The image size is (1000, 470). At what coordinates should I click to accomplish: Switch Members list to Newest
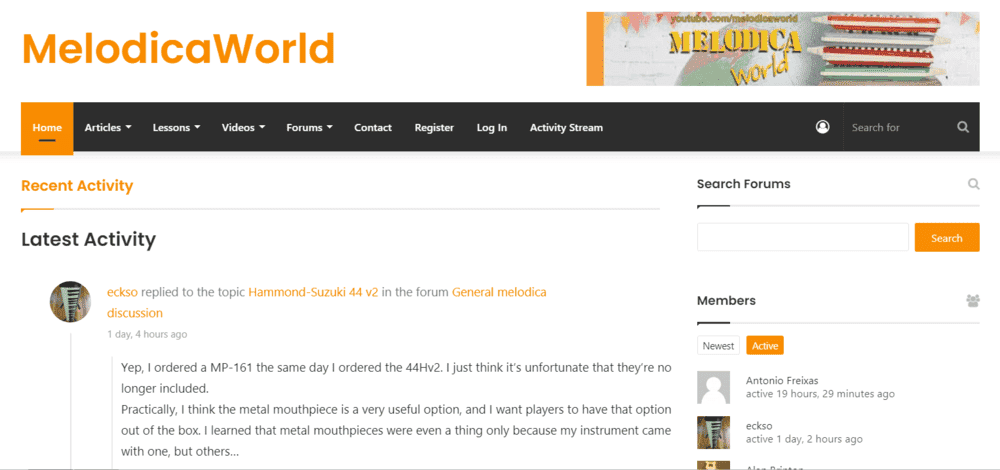click(x=718, y=346)
